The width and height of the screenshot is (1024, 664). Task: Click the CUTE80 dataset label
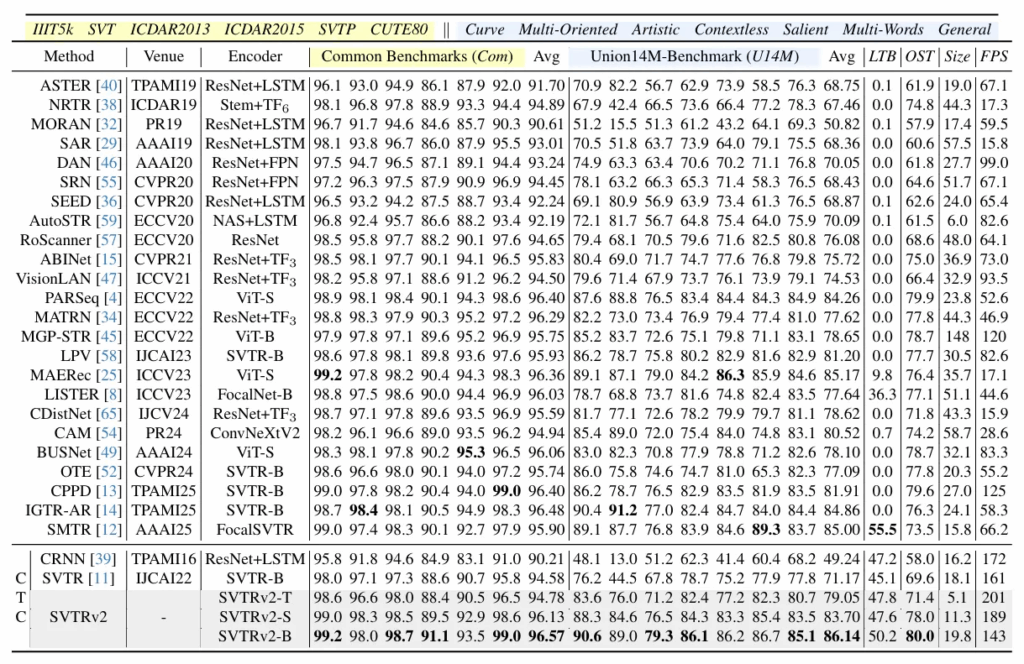(x=400, y=29)
